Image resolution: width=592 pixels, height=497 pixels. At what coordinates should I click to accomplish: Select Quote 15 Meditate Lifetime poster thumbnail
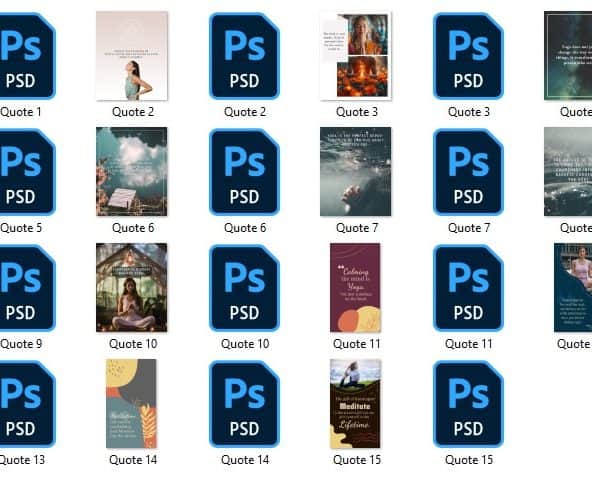(355, 404)
